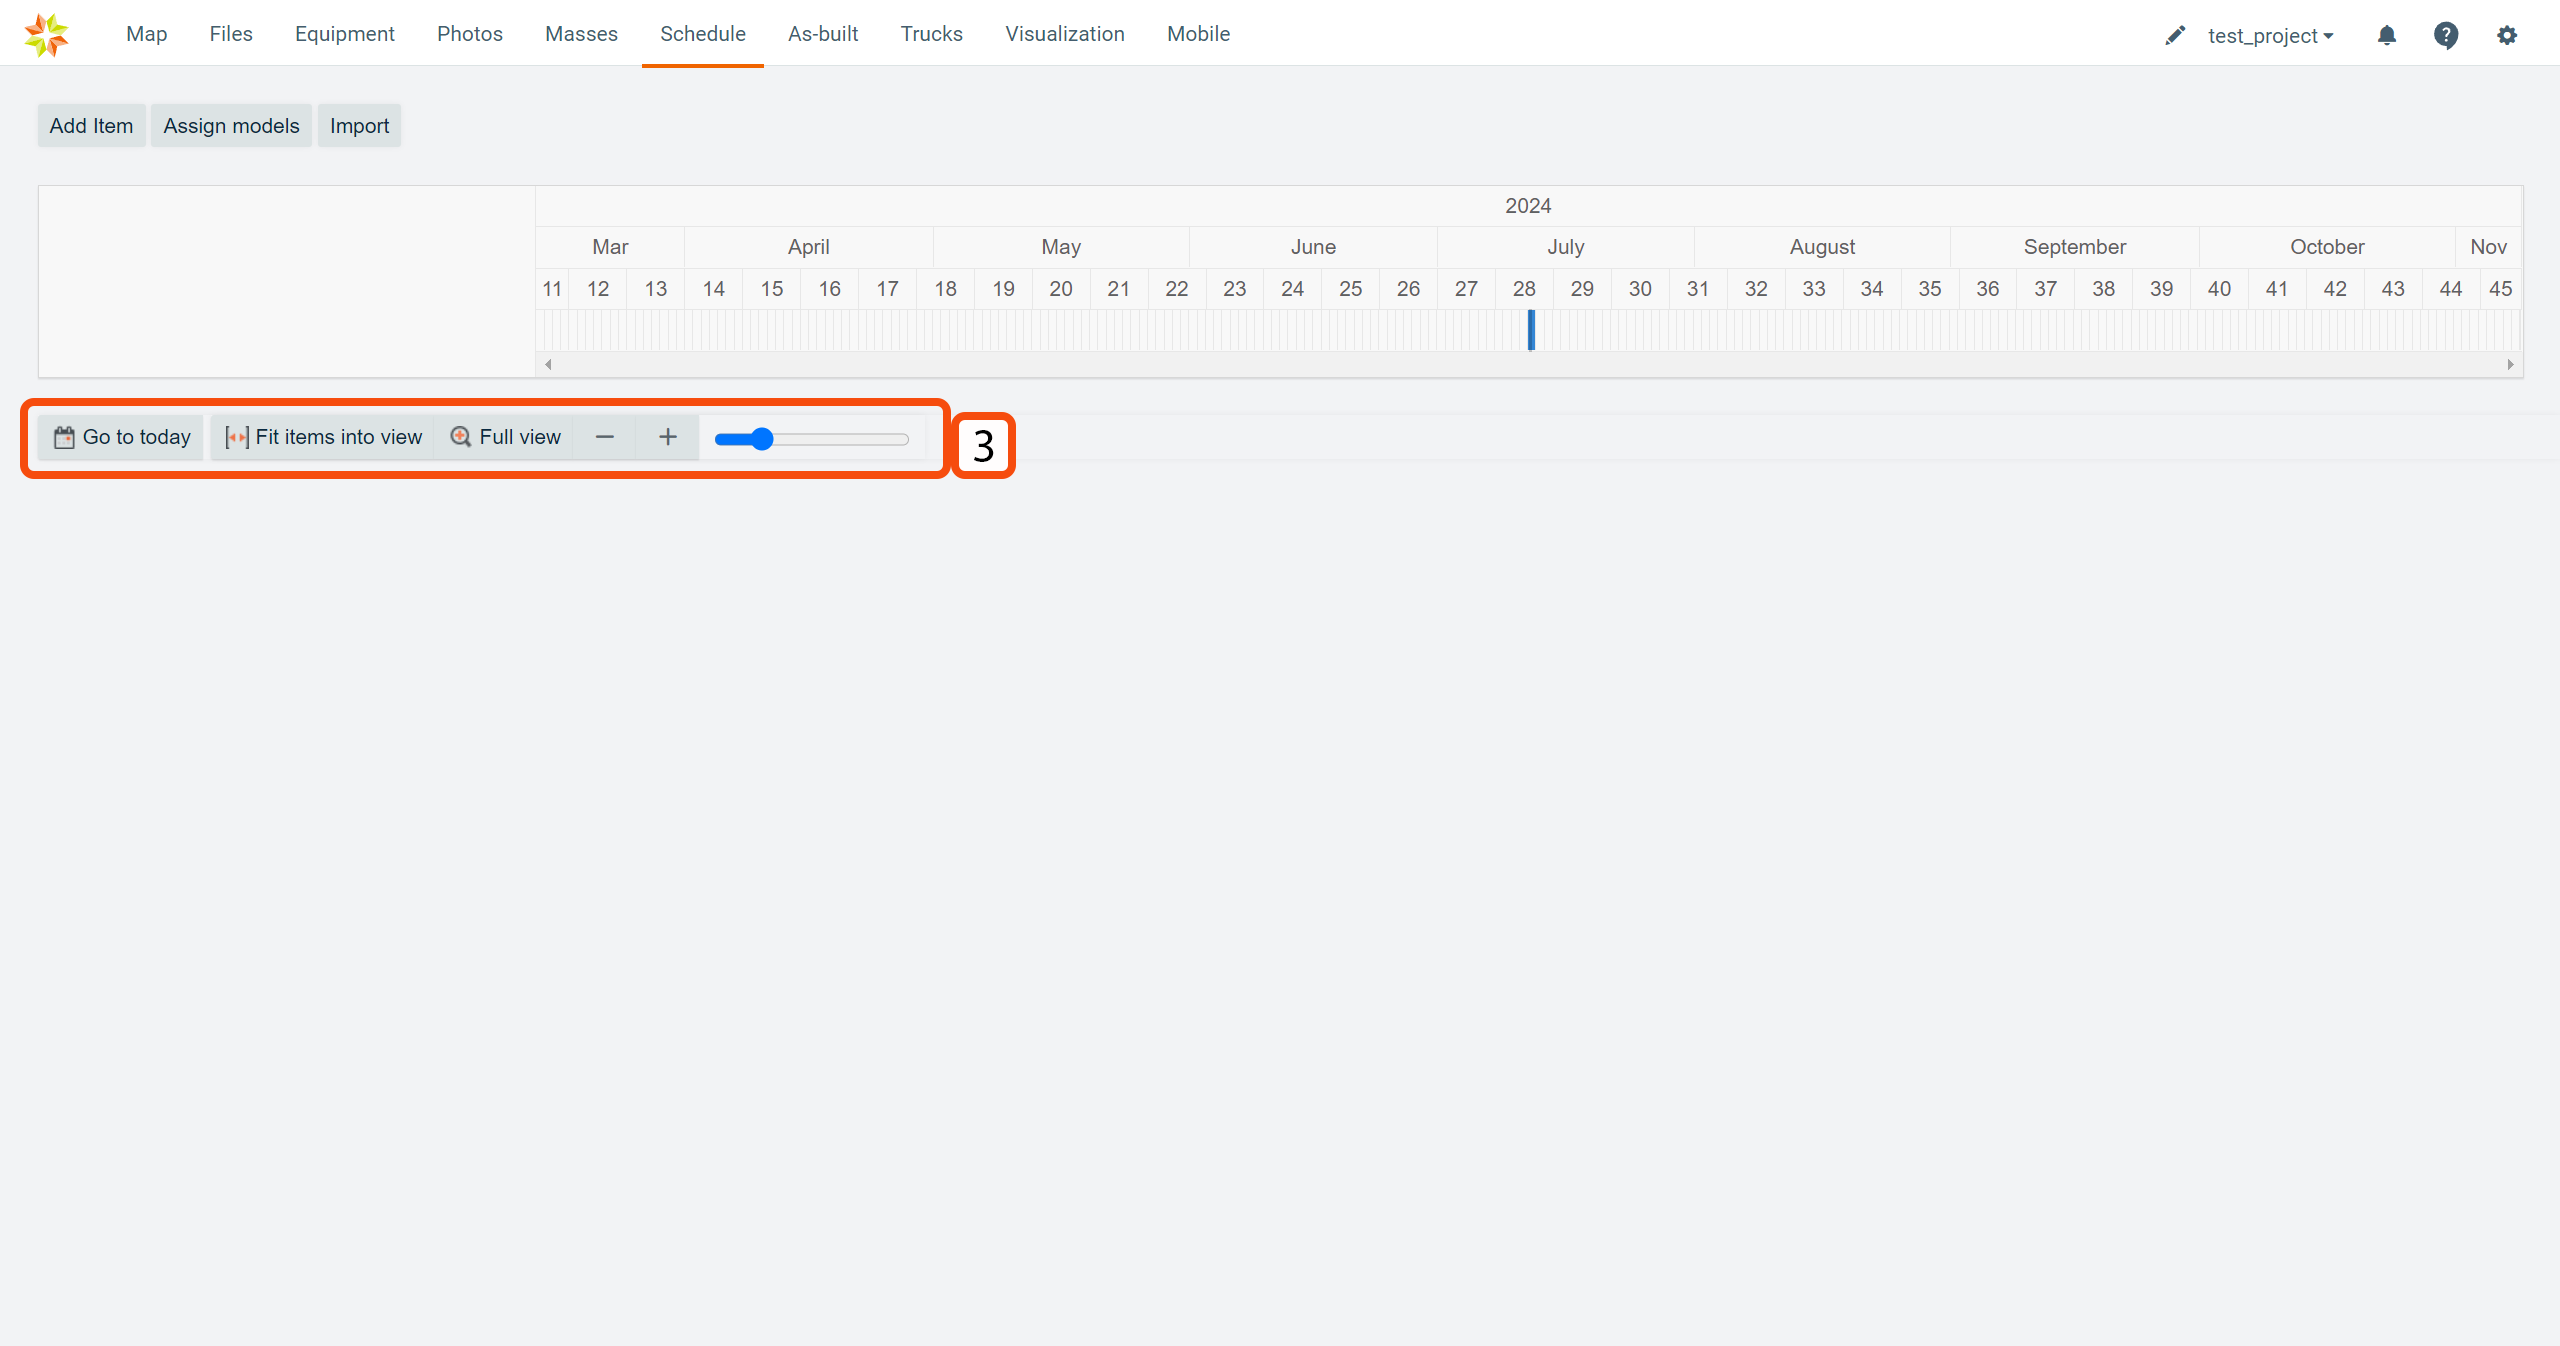Viewport: 2560px width, 1346px height.
Task: Adjust the timeline zoom slider
Action: click(x=762, y=439)
